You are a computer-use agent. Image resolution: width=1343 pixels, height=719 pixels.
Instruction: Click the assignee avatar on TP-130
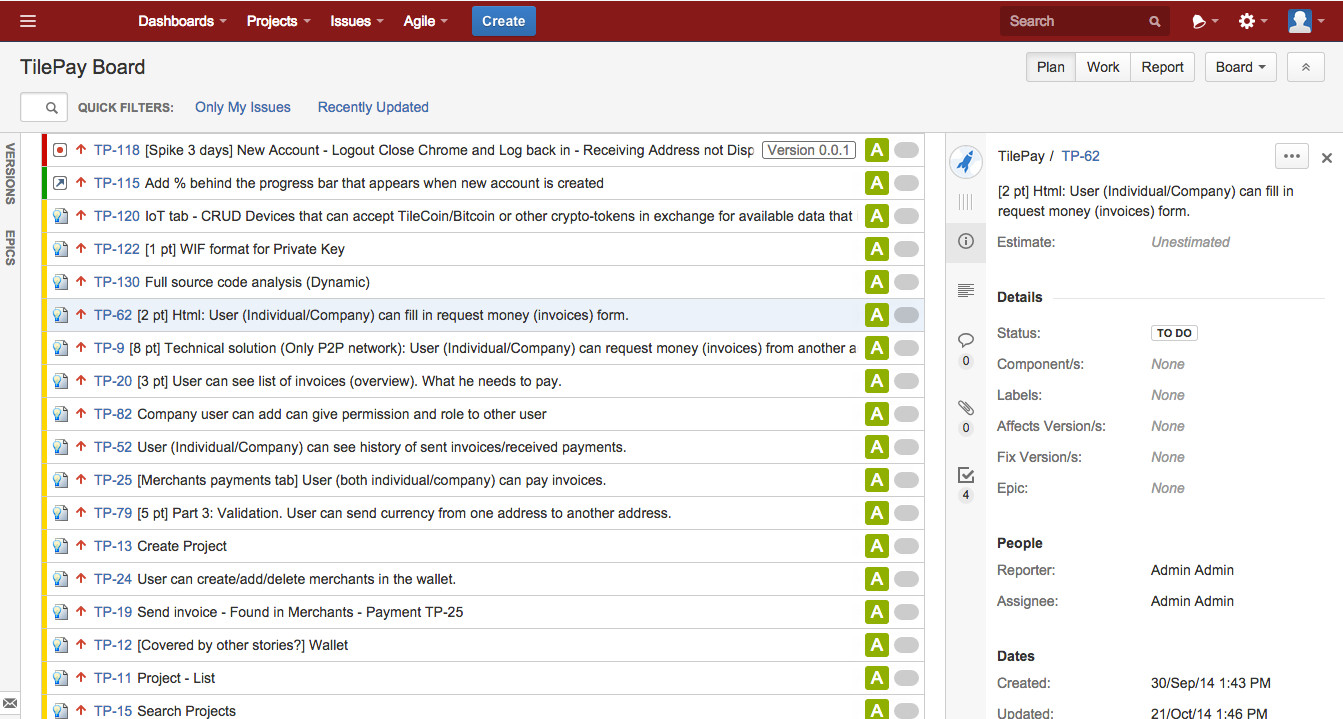pos(877,282)
